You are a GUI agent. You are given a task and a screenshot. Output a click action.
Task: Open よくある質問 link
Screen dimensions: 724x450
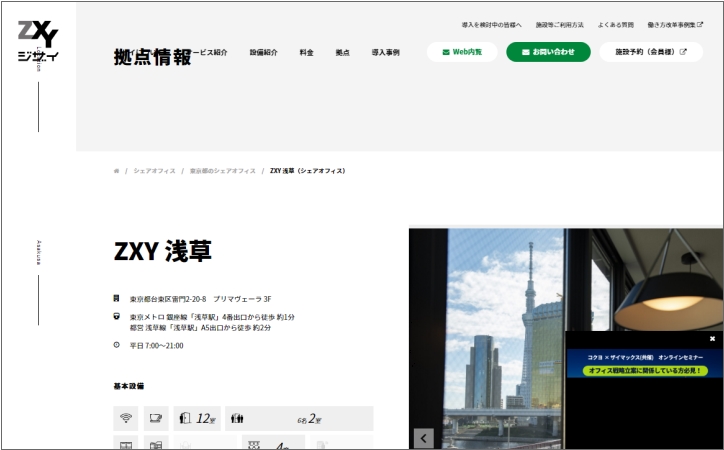click(x=615, y=25)
